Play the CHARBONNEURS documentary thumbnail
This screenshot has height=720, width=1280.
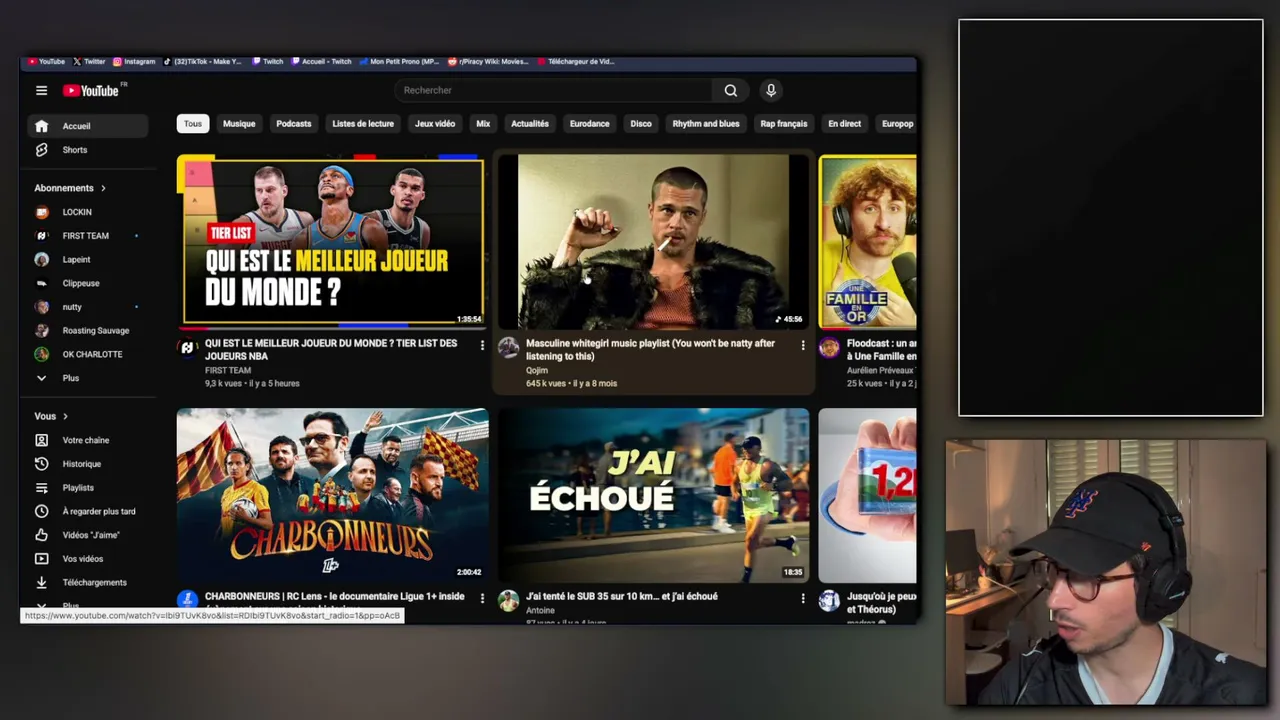pos(332,495)
